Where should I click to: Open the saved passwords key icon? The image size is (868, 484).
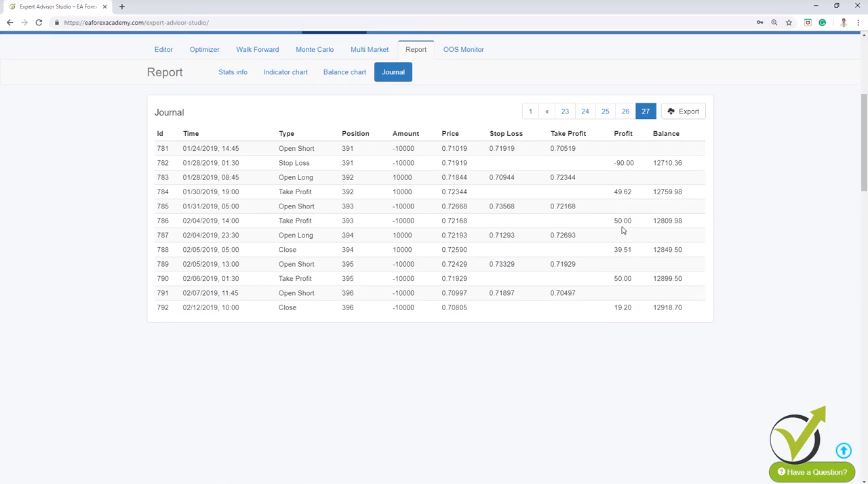pos(759,22)
